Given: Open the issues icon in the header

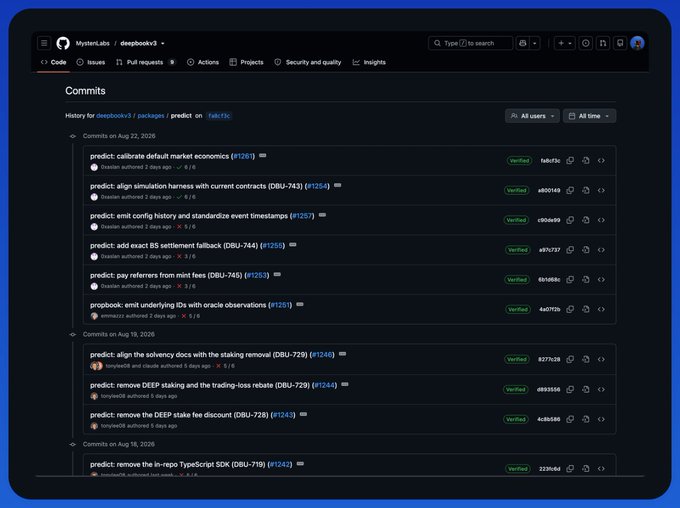Looking at the screenshot, I should tap(585, 43).
